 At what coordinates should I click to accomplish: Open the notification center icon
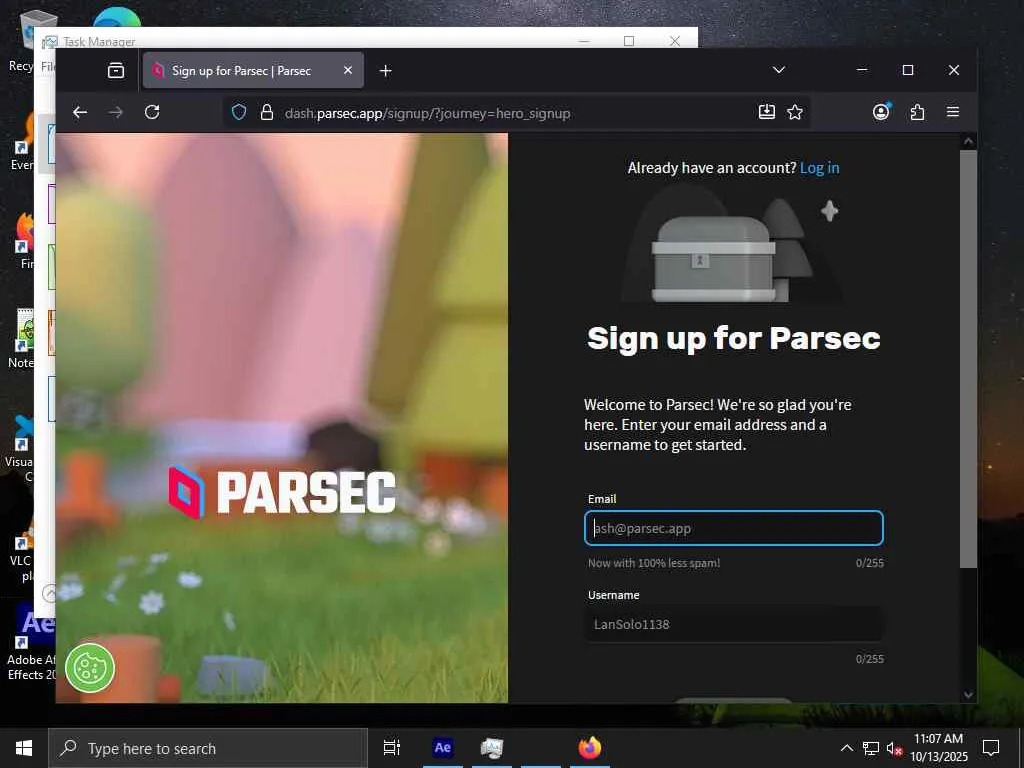click(991, 748)
